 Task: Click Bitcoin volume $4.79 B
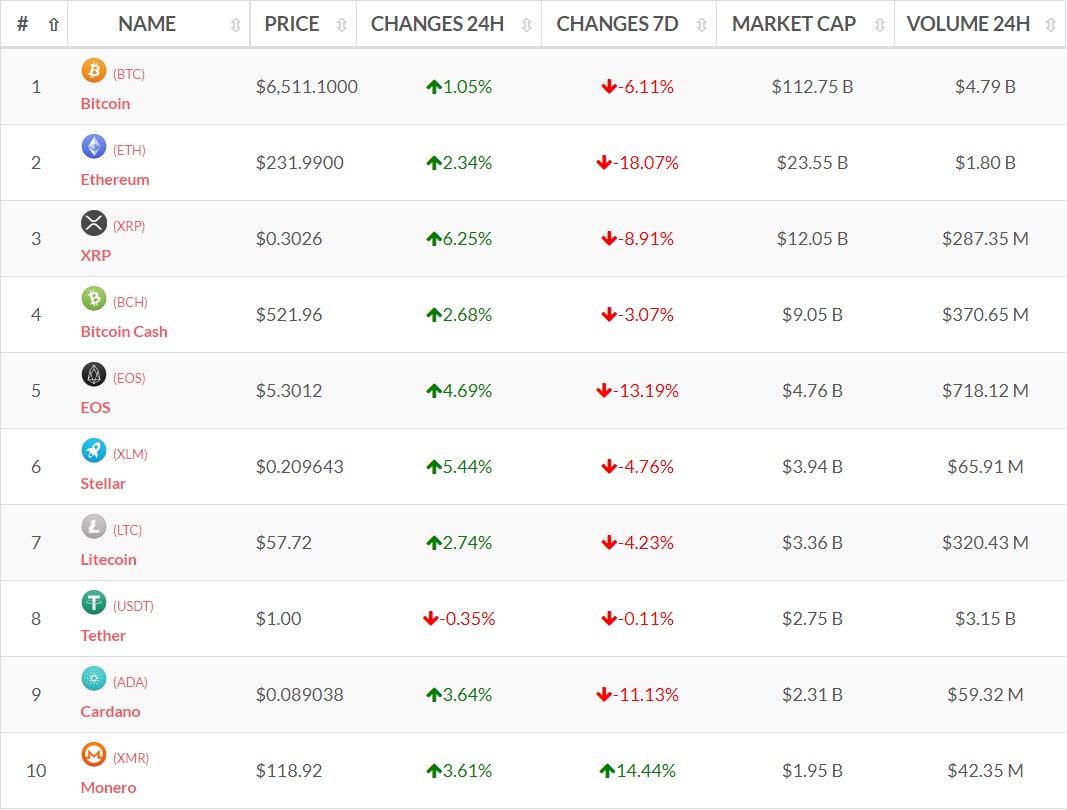[x=985, y=87]
